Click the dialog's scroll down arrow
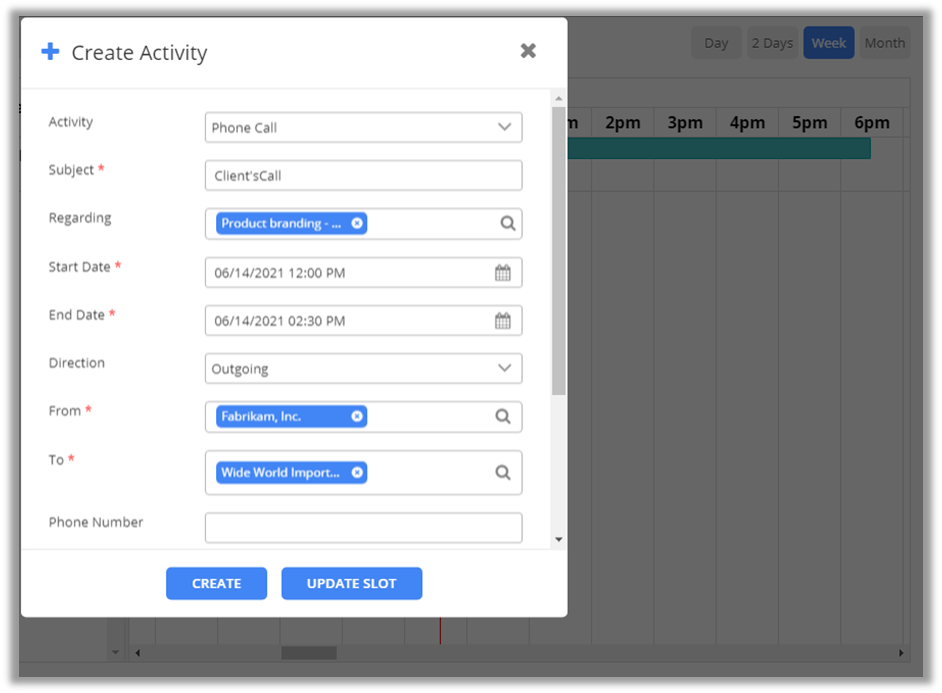The width and height of the screenshot is (942, 693). [x=558, y=540]
